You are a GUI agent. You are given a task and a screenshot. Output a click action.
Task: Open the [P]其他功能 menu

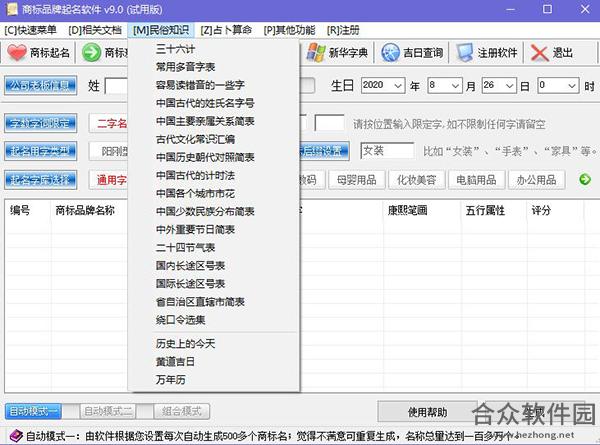[289, 30]
